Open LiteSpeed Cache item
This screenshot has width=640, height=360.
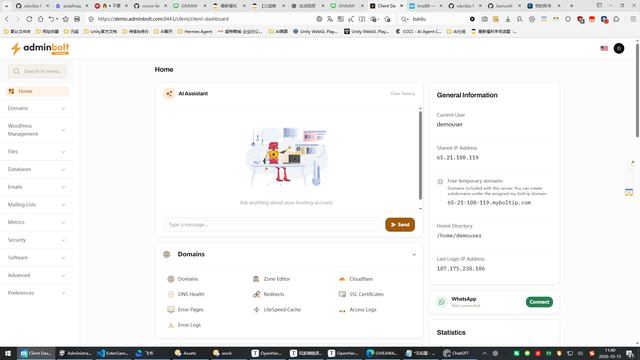tap(277, 310)
